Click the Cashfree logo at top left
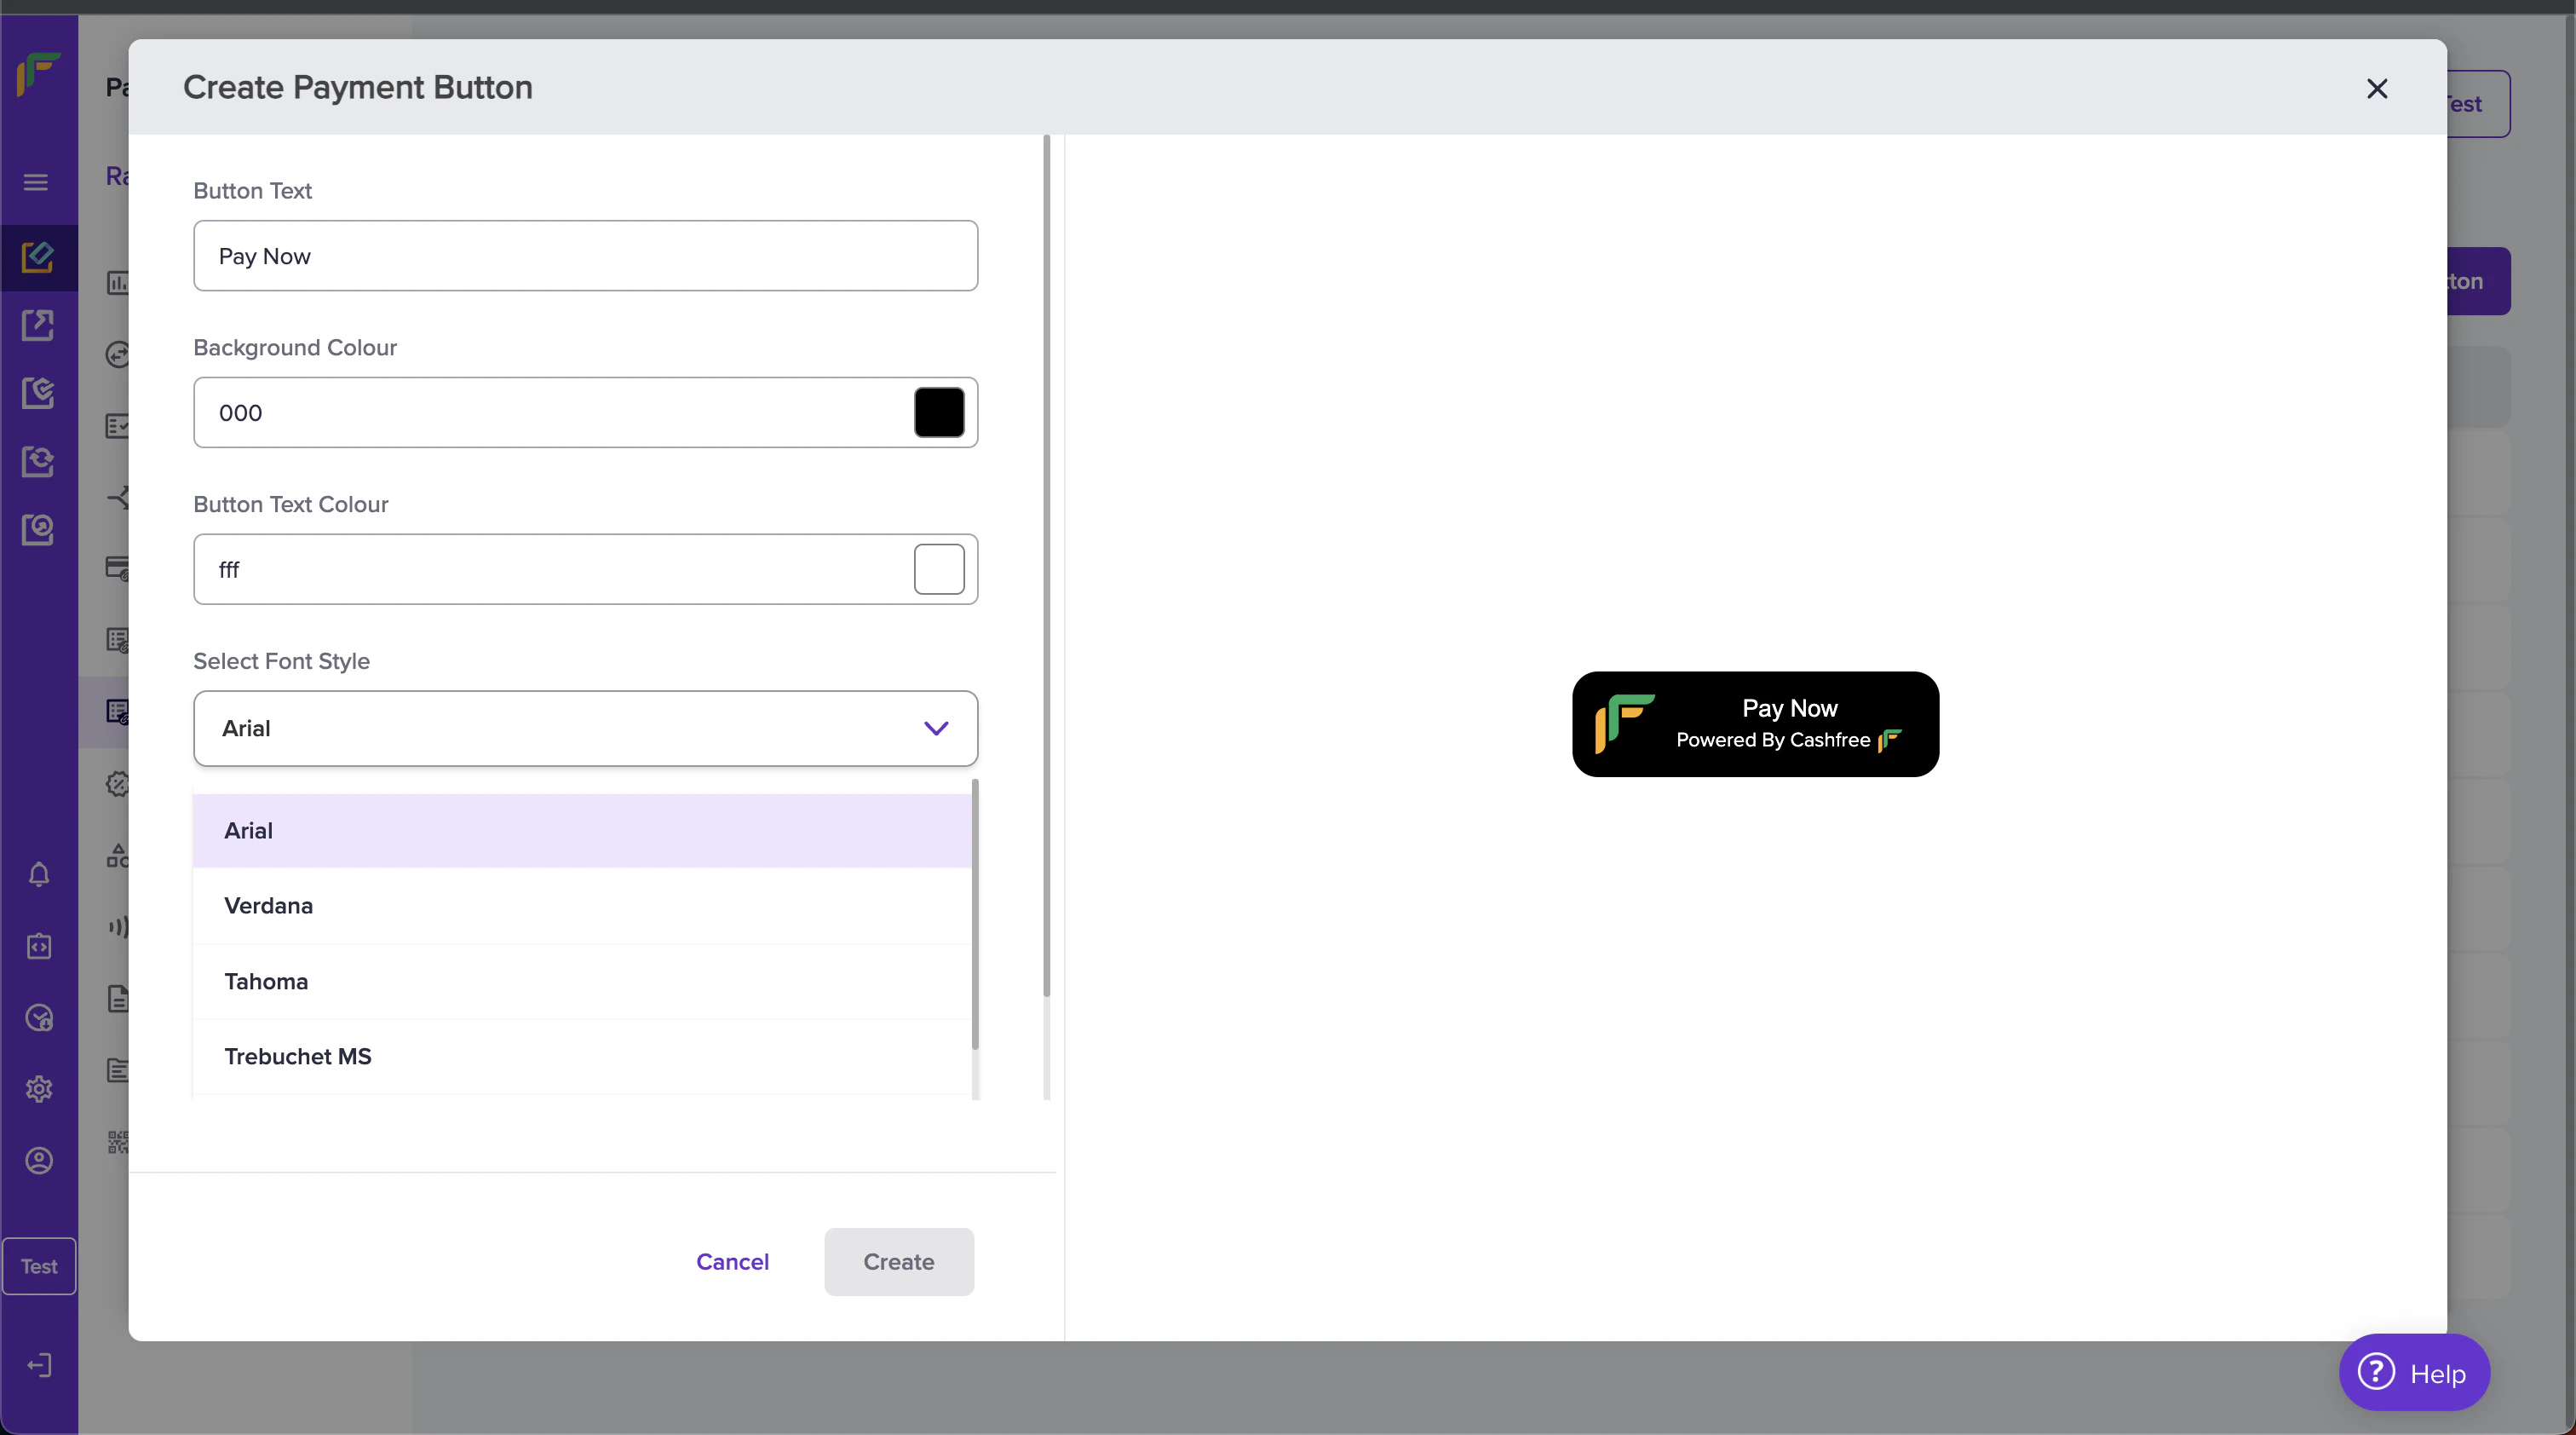2576x1435 pixels. pos(39,75)
